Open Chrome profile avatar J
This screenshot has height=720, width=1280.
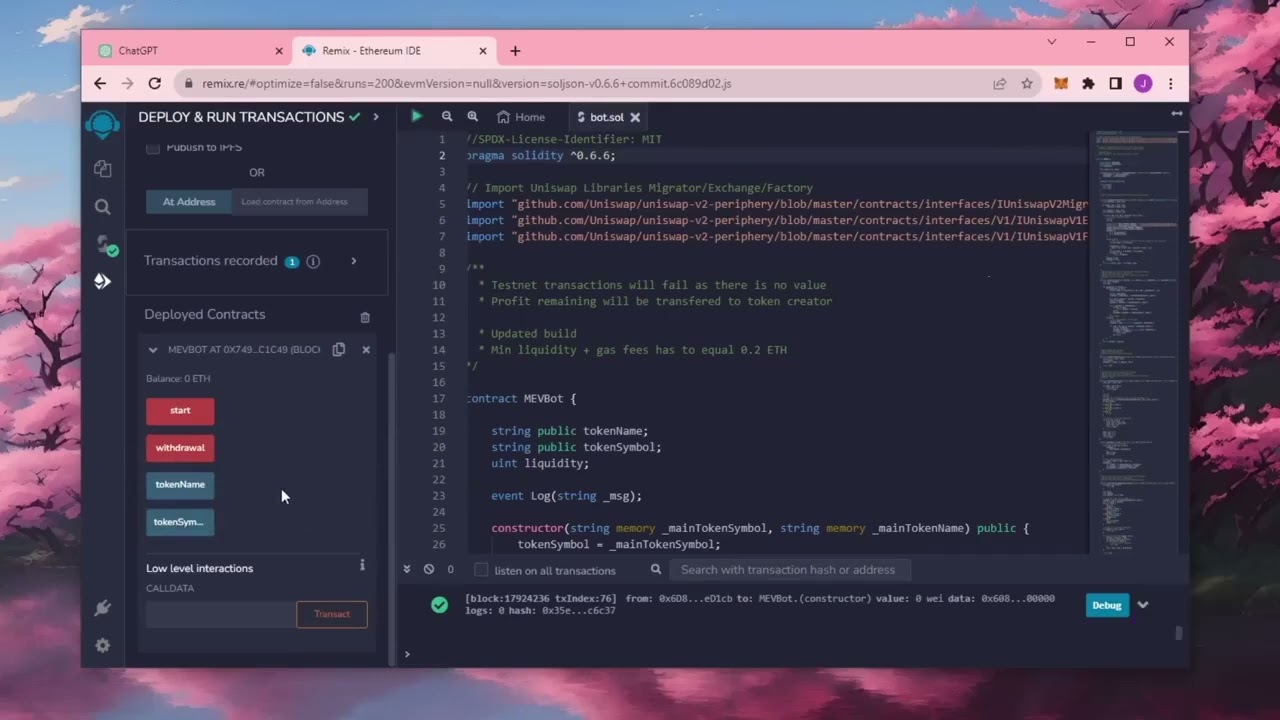tap(1143, 84)
